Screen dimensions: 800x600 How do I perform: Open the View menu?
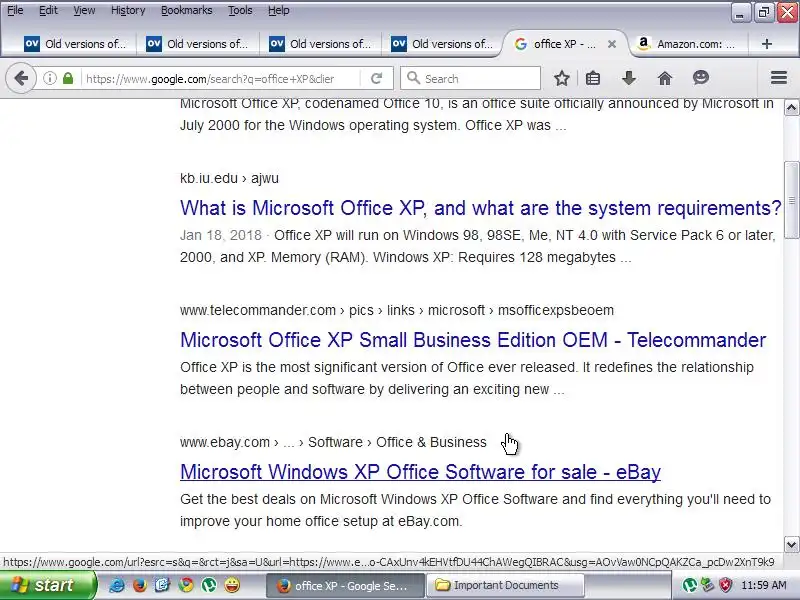(x=84, y=10)
